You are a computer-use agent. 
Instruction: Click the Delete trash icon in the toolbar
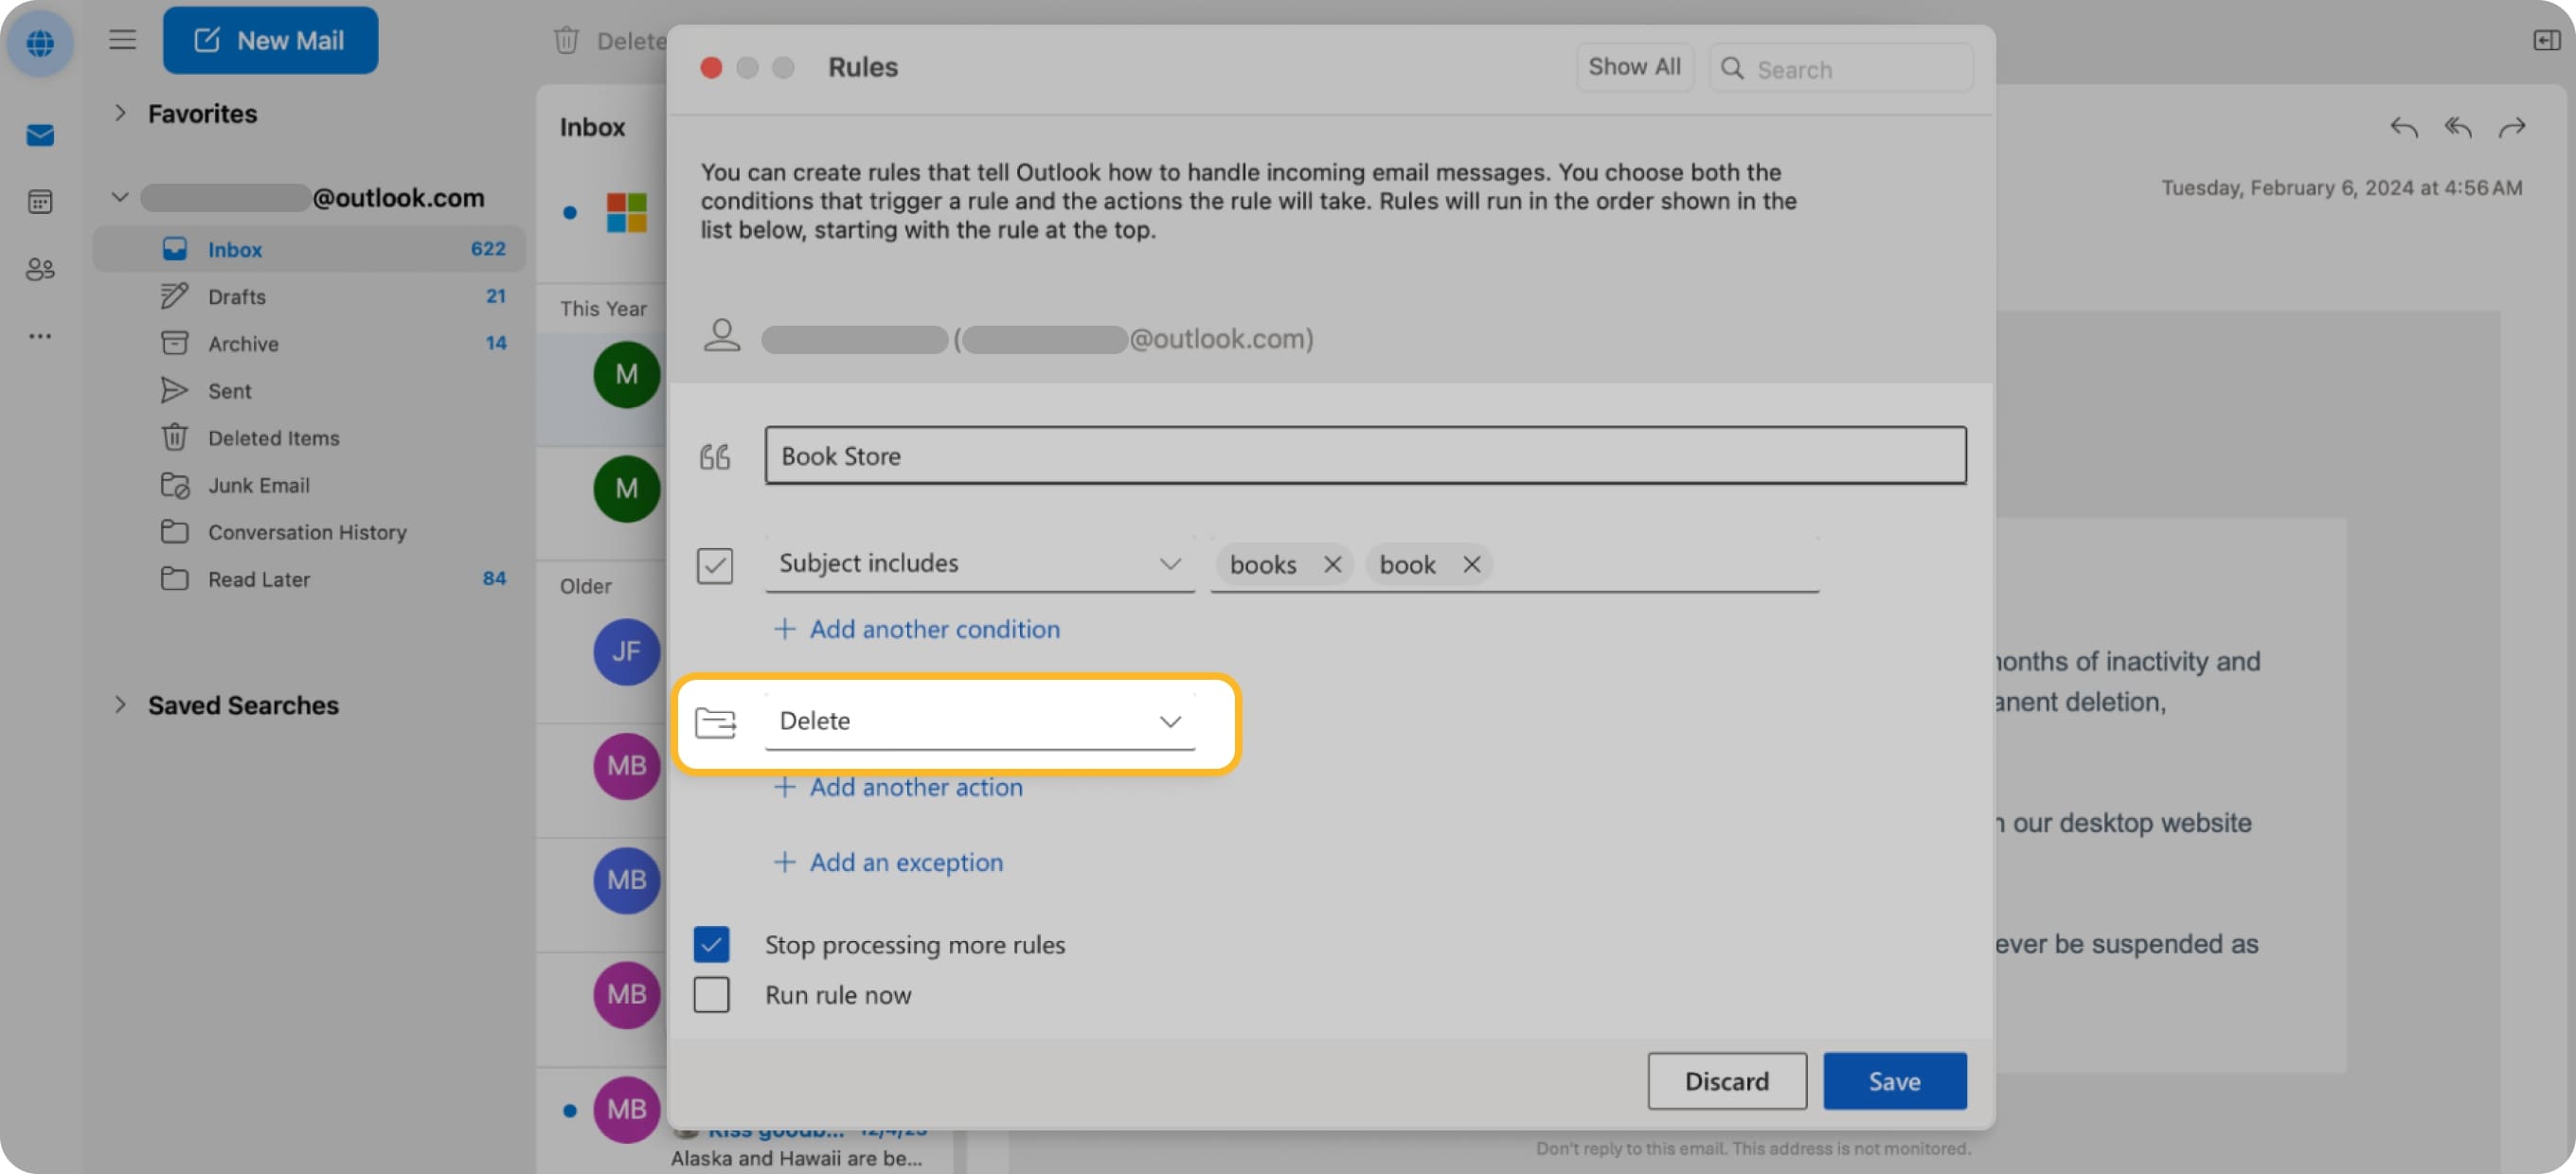pyautogui.click(x=567, y=40)
